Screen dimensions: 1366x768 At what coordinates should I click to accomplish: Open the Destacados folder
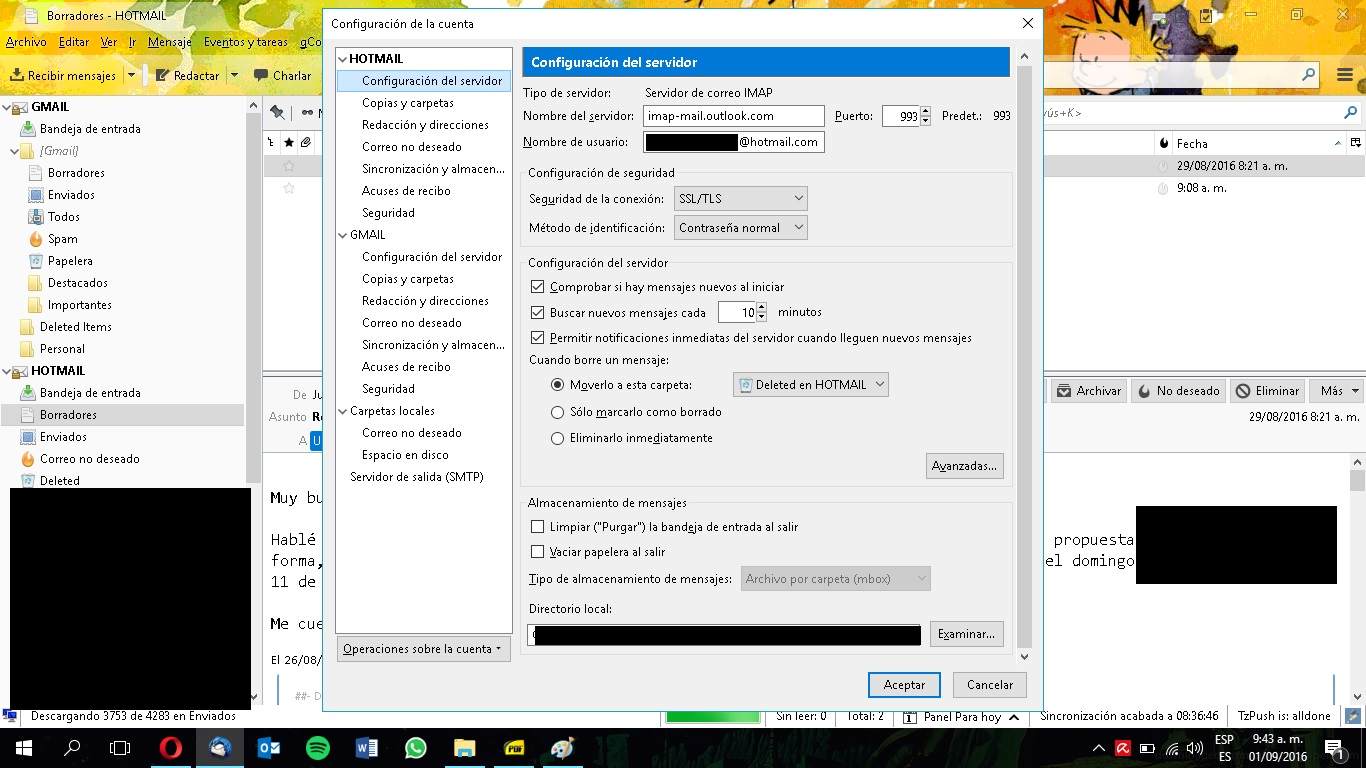[x=77, y=283]
